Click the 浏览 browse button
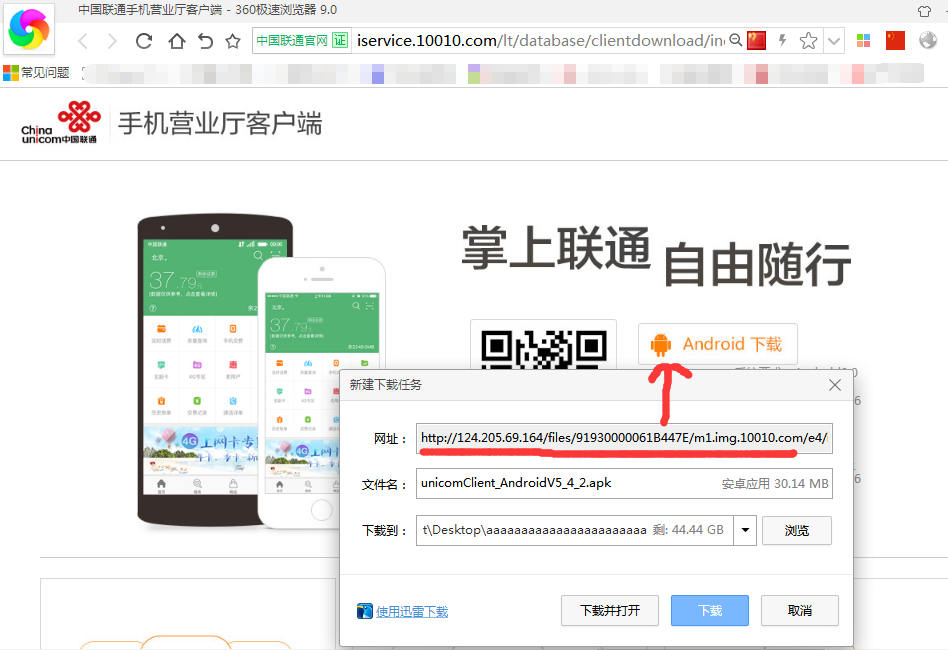The height and width of the screenshot is (650, 948). (x=797, y=530)
